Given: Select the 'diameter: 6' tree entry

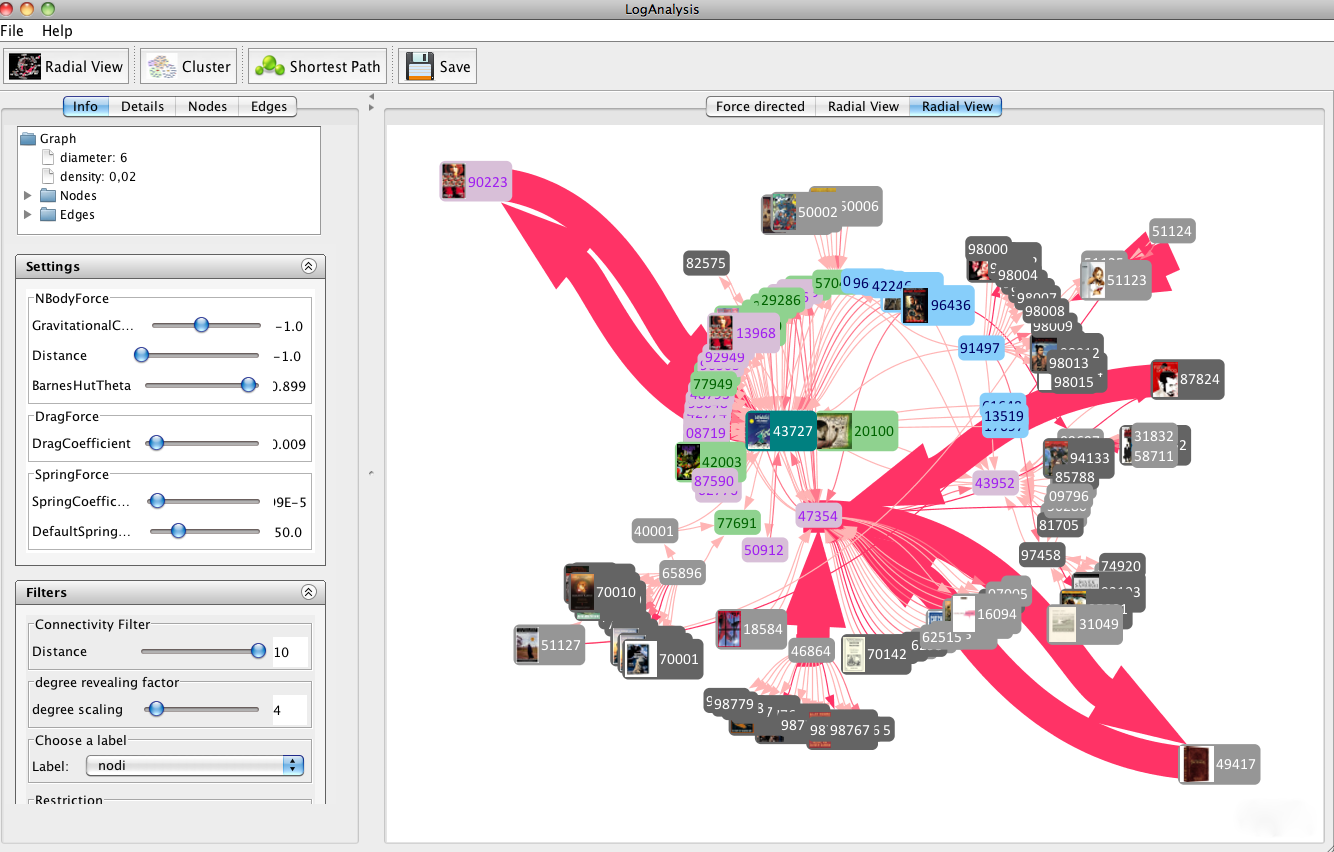Looking at the screenshot, I should tap(84, 158).
